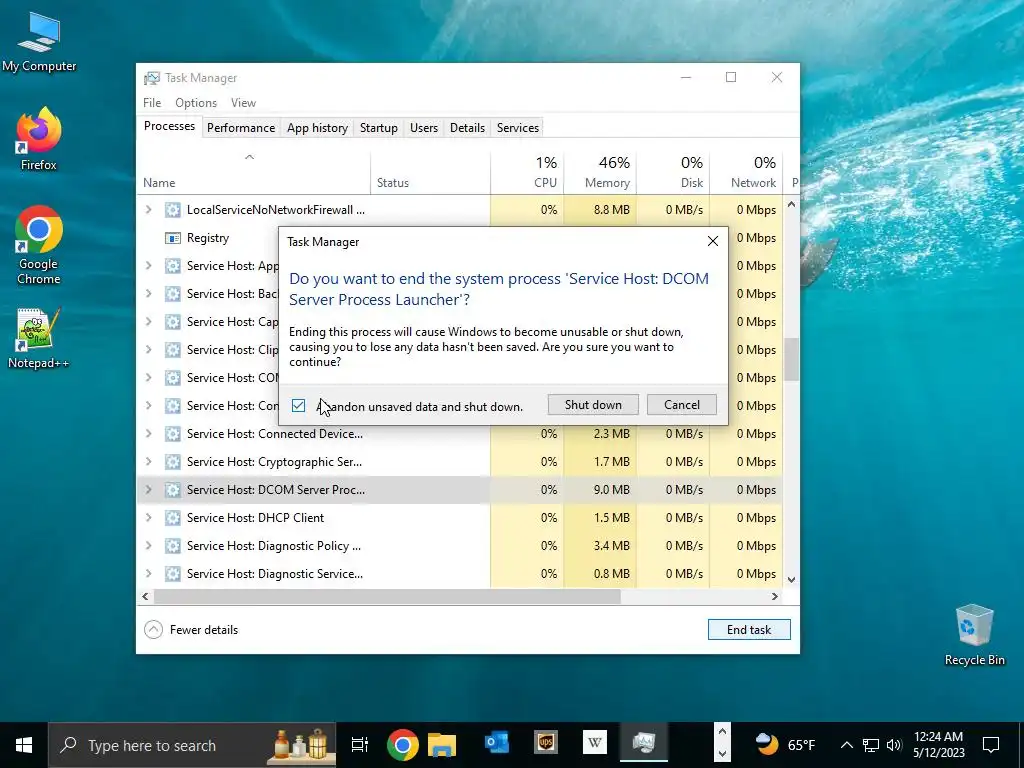Click Cancel in the dialog
The image size is (1024, 768).
(x=682, y=405)
